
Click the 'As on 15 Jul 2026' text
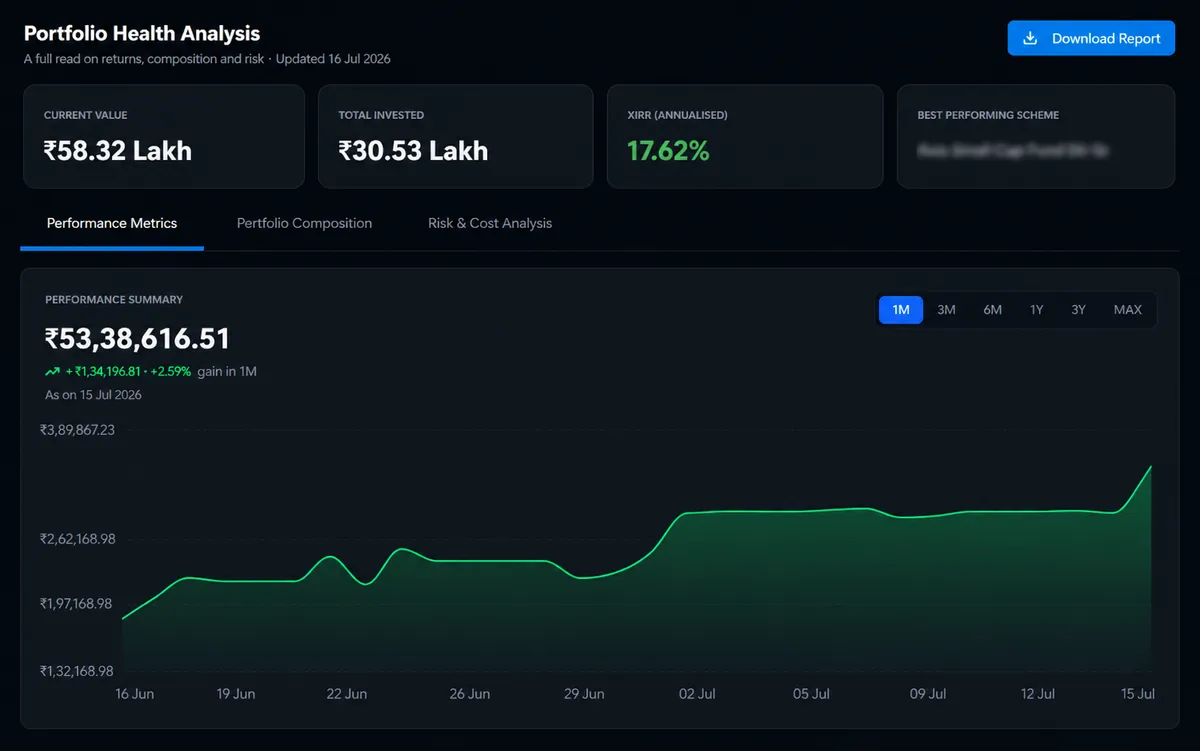pyautogui.click(x=93, y=395)
